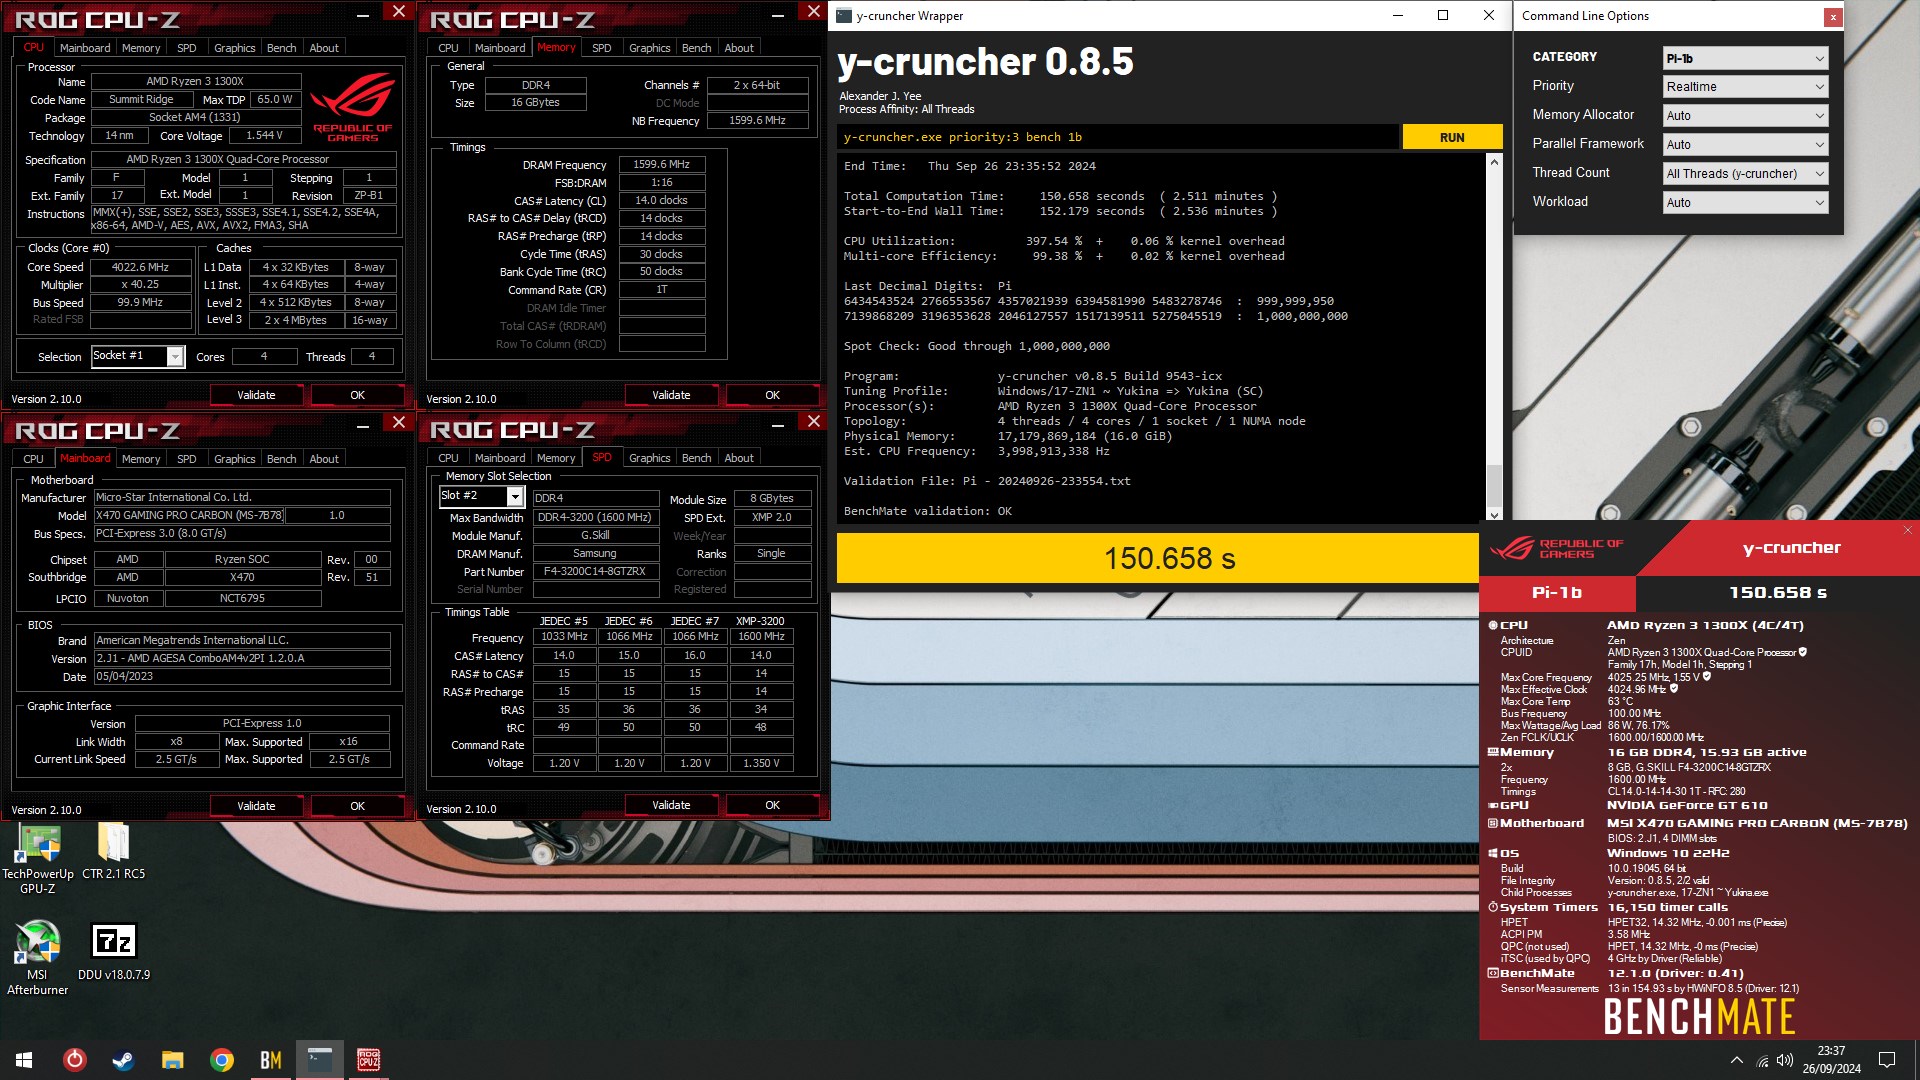Click the red power icon in taskbar

(75, 1060)
